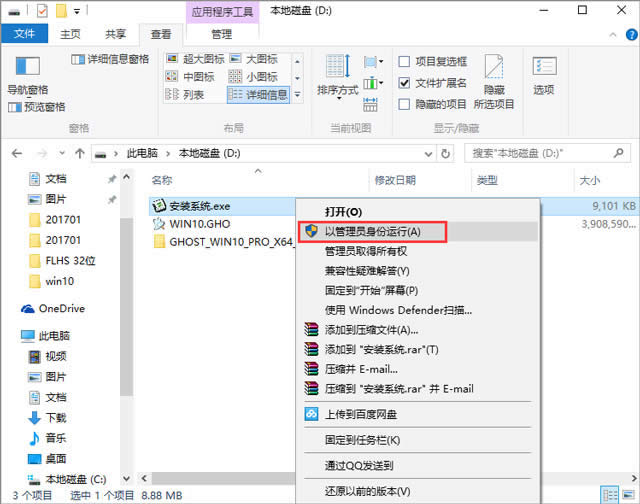Select the 安装系统.exe file icon

tap(158, 205)
